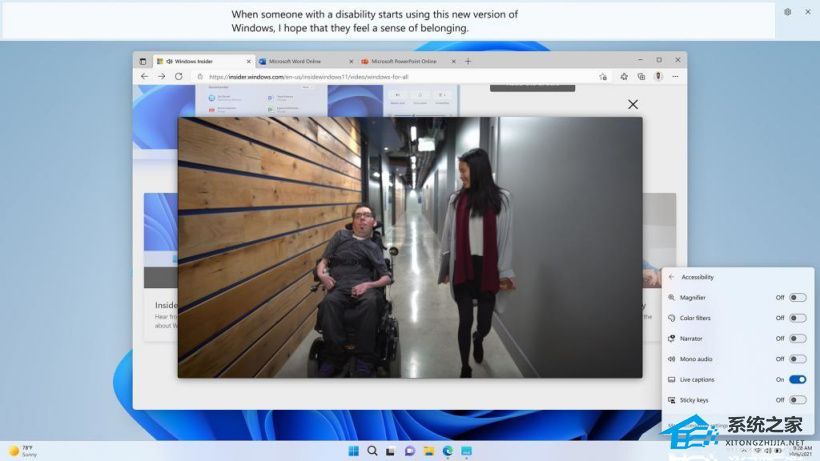
Task: Open Microsoft Edge from taskbar
Action: (x=447, y=451)
